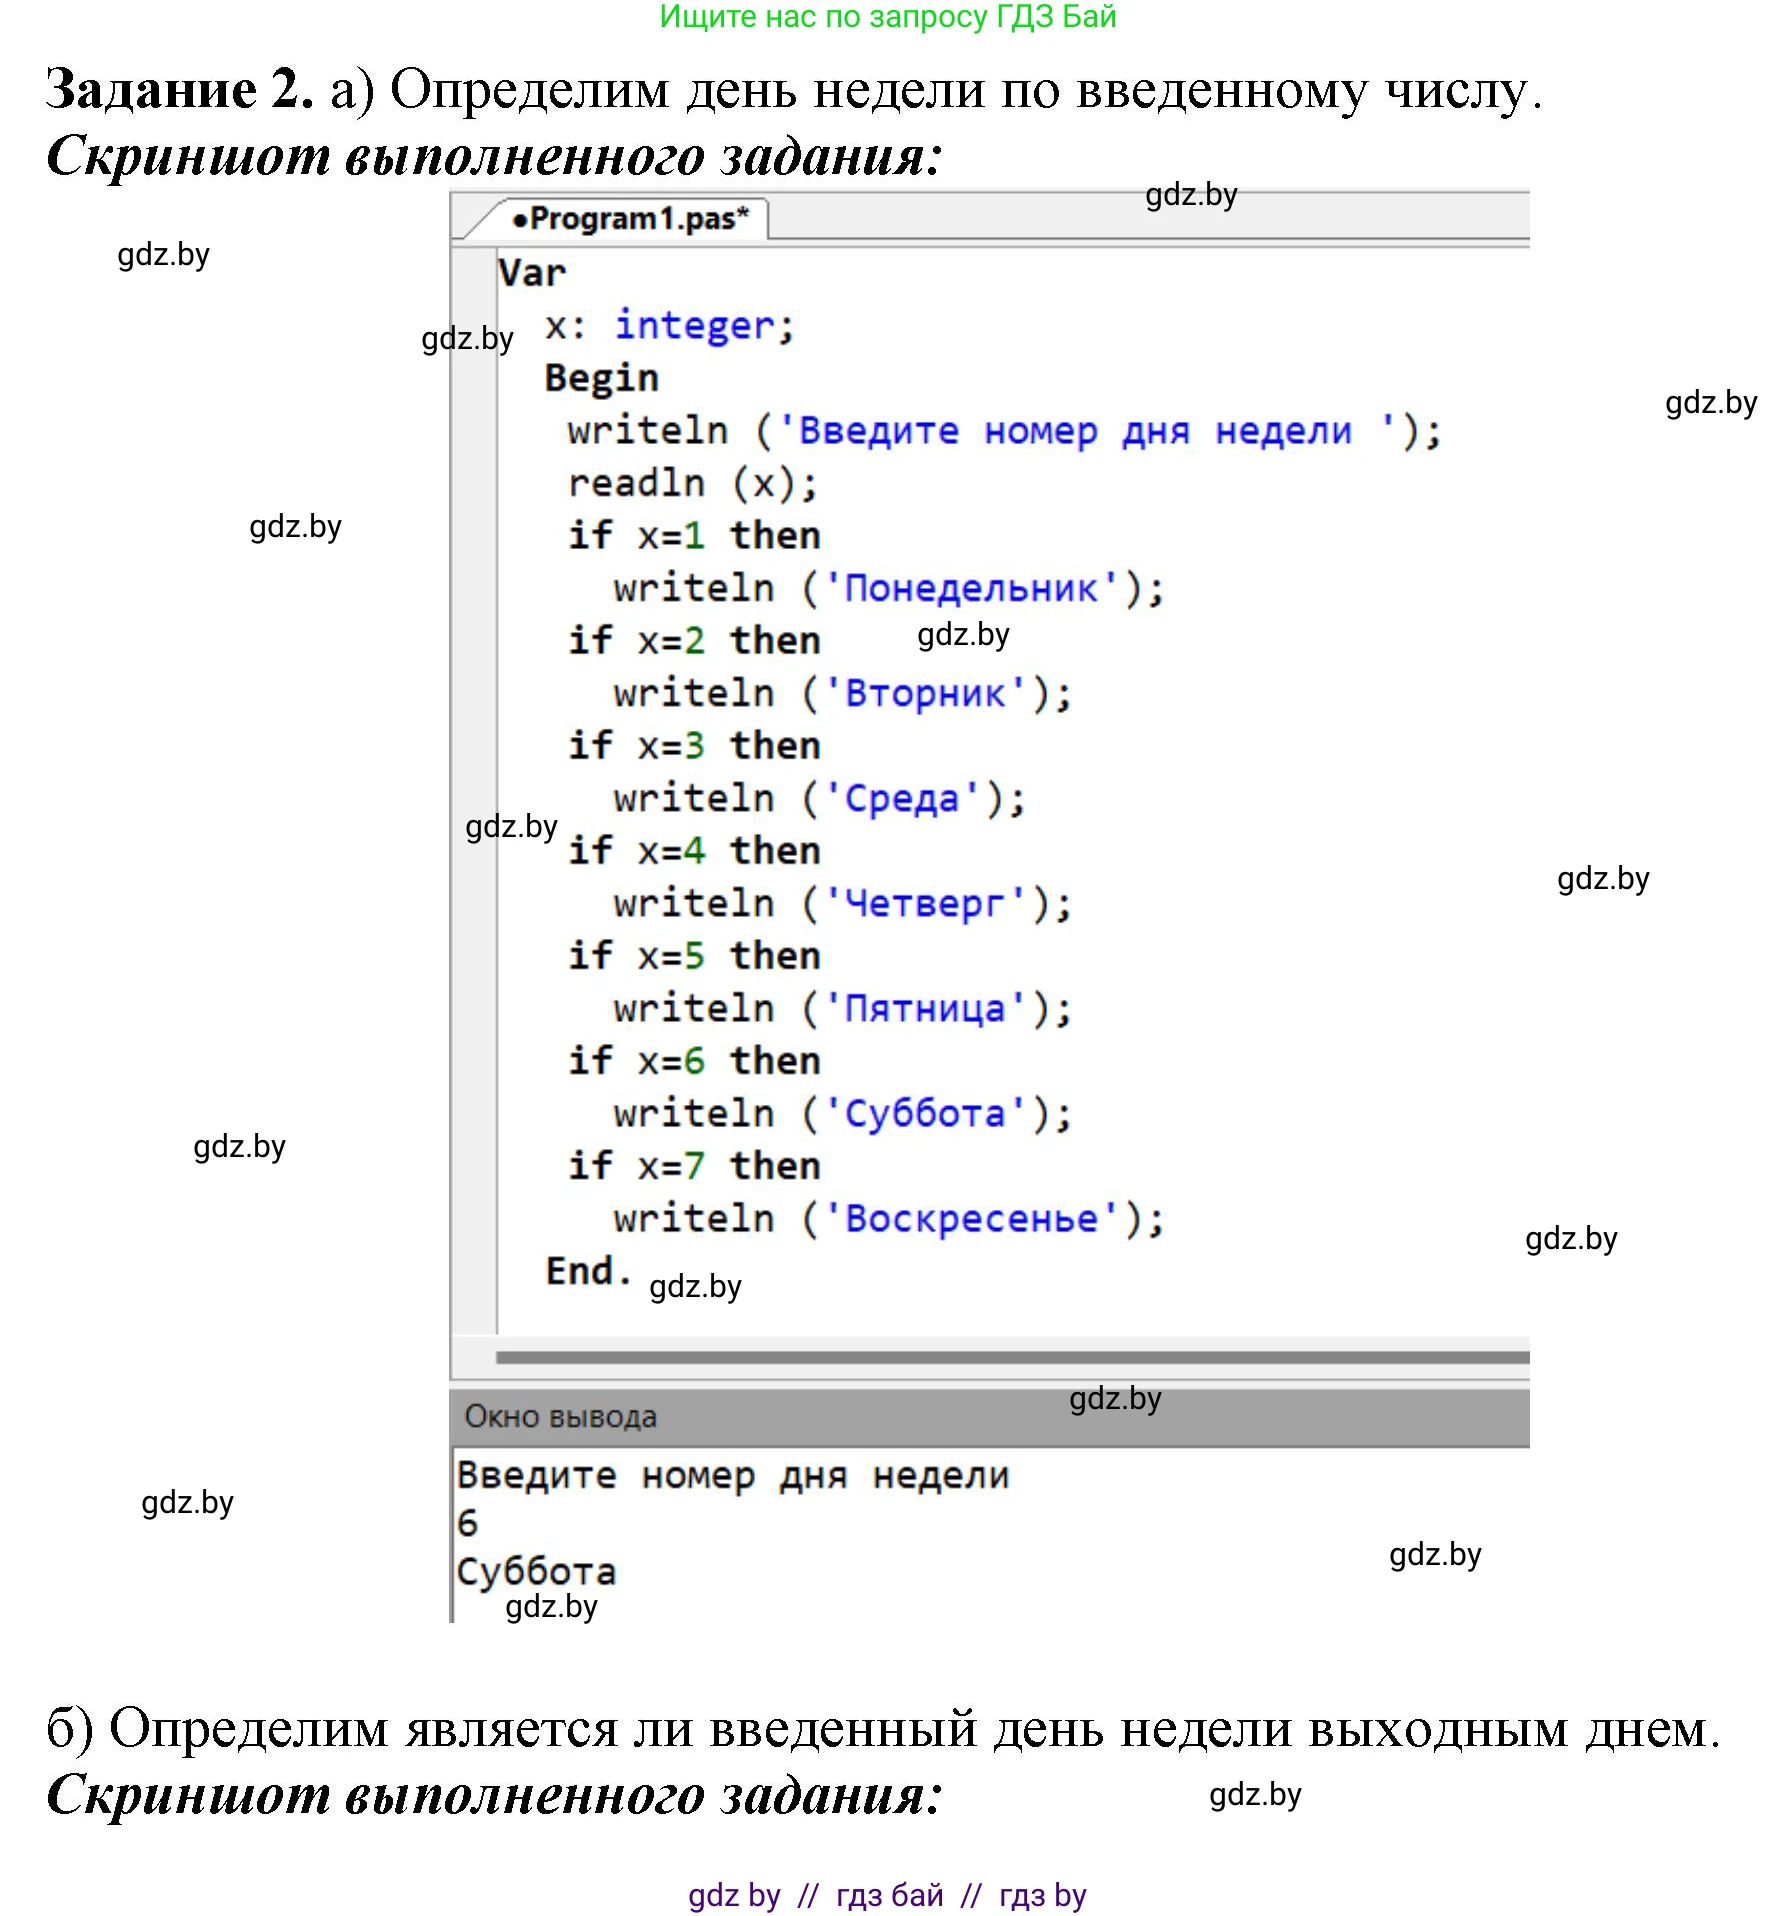Select the if x=7 then line
Screen dimensions: 1777x1916
point(690,1163)
